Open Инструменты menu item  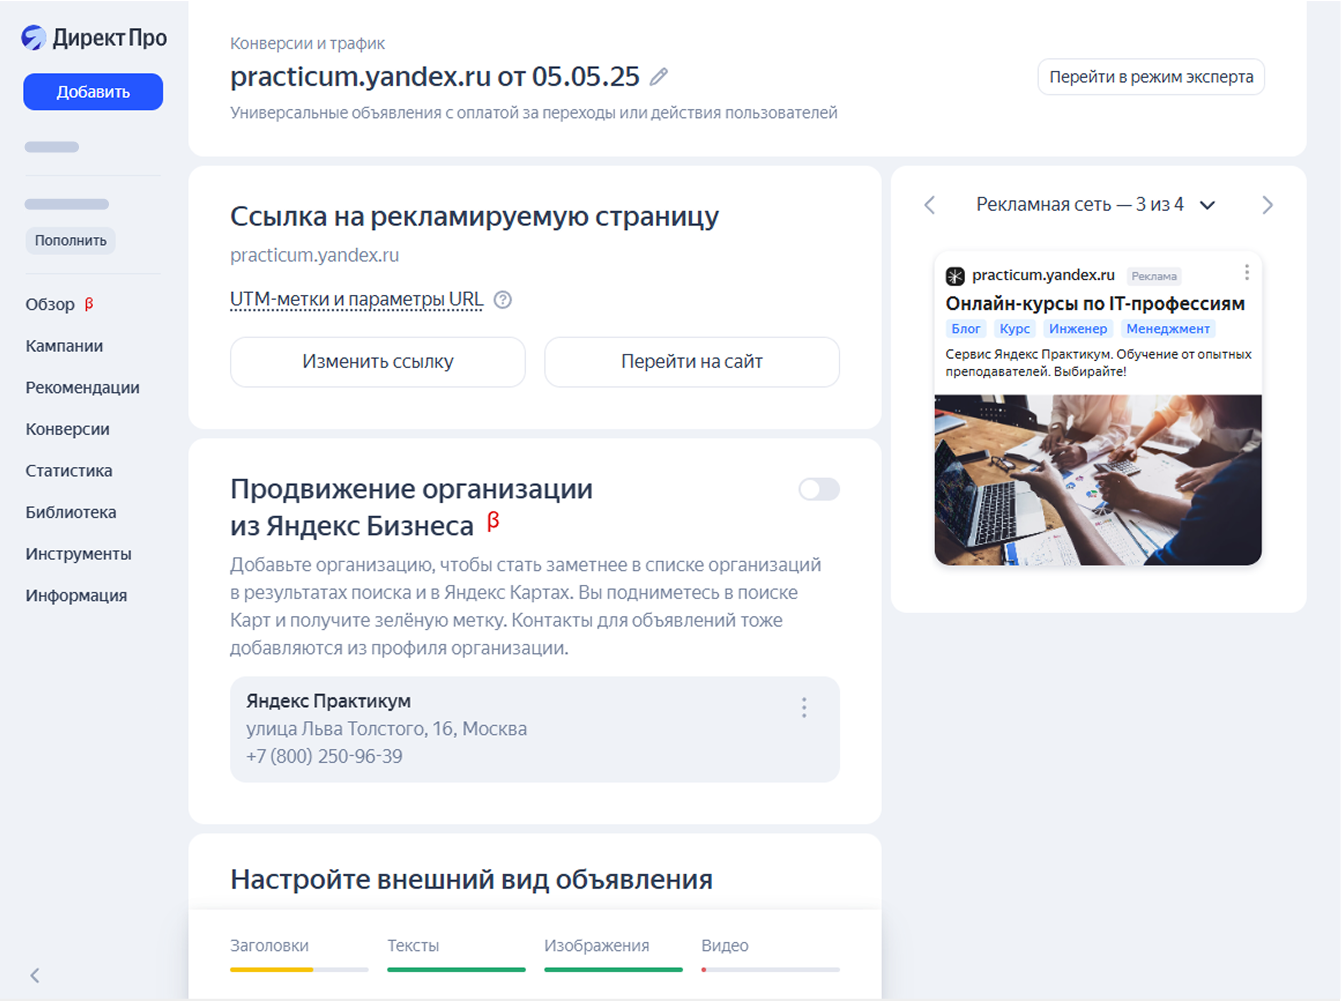(x=78, y=554)
